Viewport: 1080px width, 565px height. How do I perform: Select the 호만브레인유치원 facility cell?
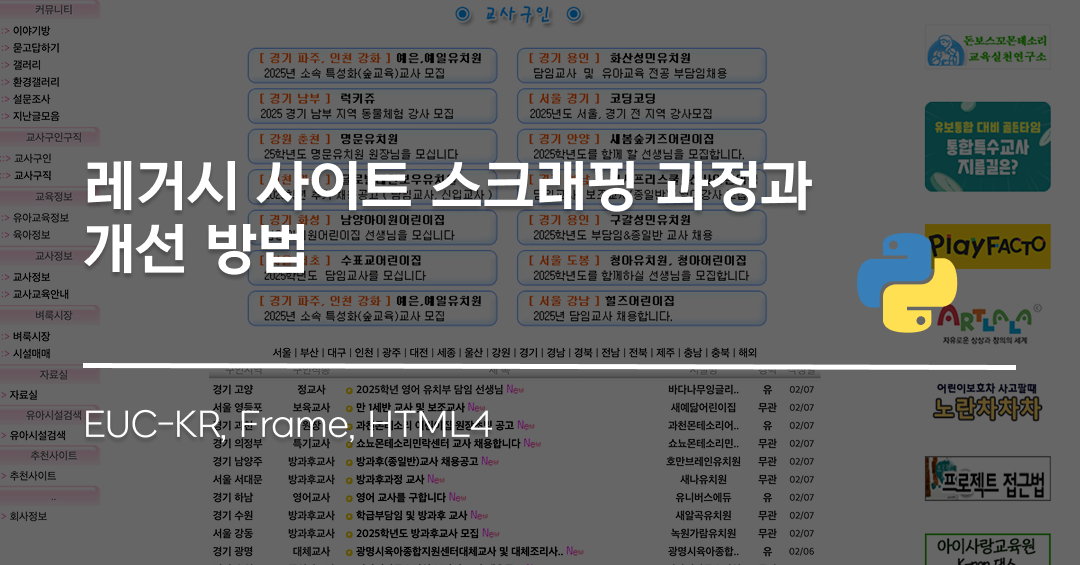click(x=703, y=462)
